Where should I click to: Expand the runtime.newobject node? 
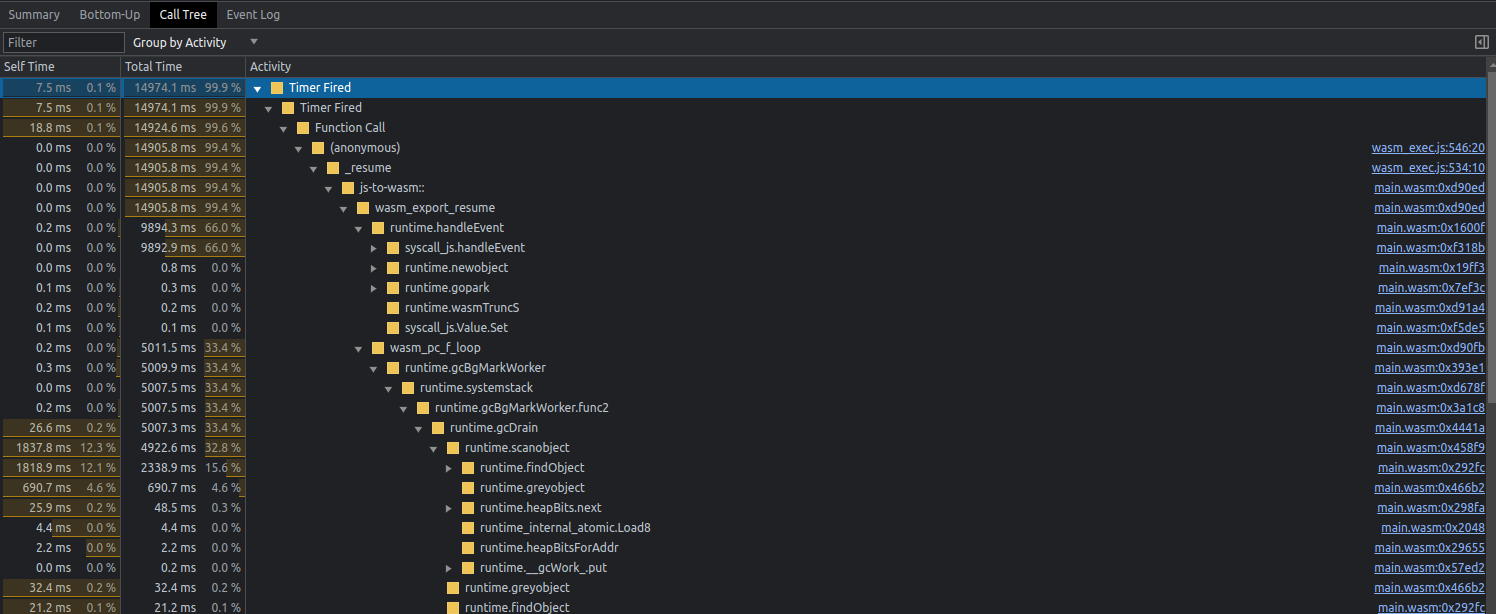pos(374,267)
